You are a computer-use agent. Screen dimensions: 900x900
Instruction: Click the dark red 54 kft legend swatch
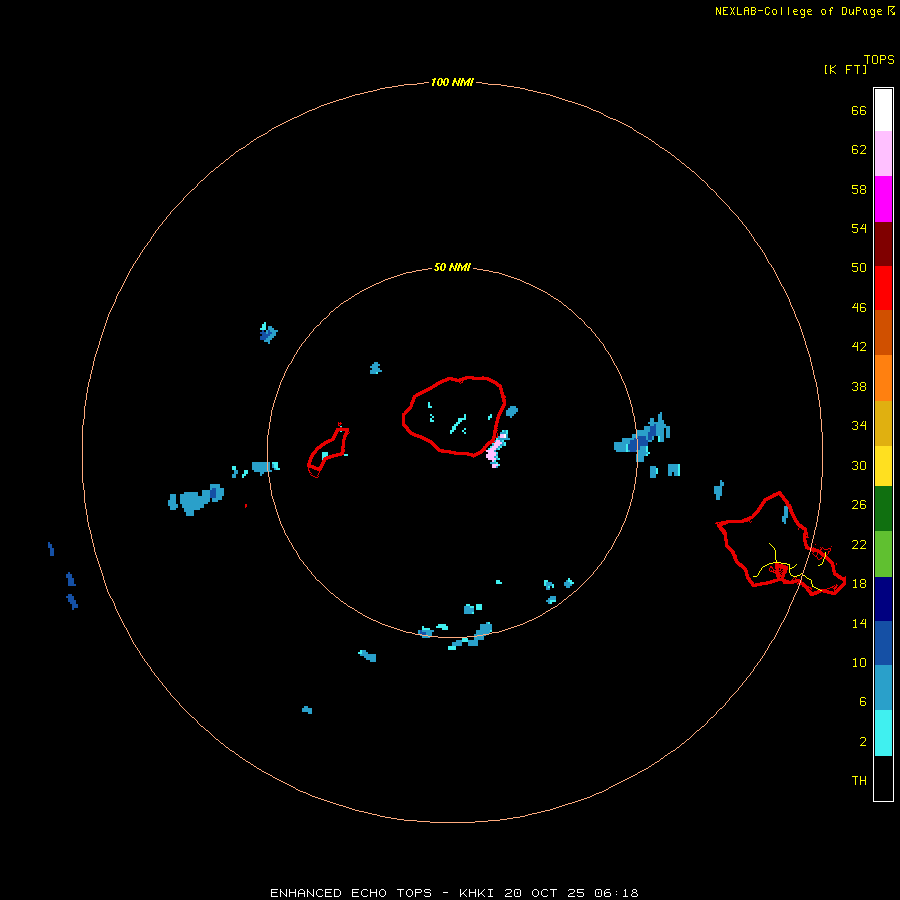(x=883, y=243)
